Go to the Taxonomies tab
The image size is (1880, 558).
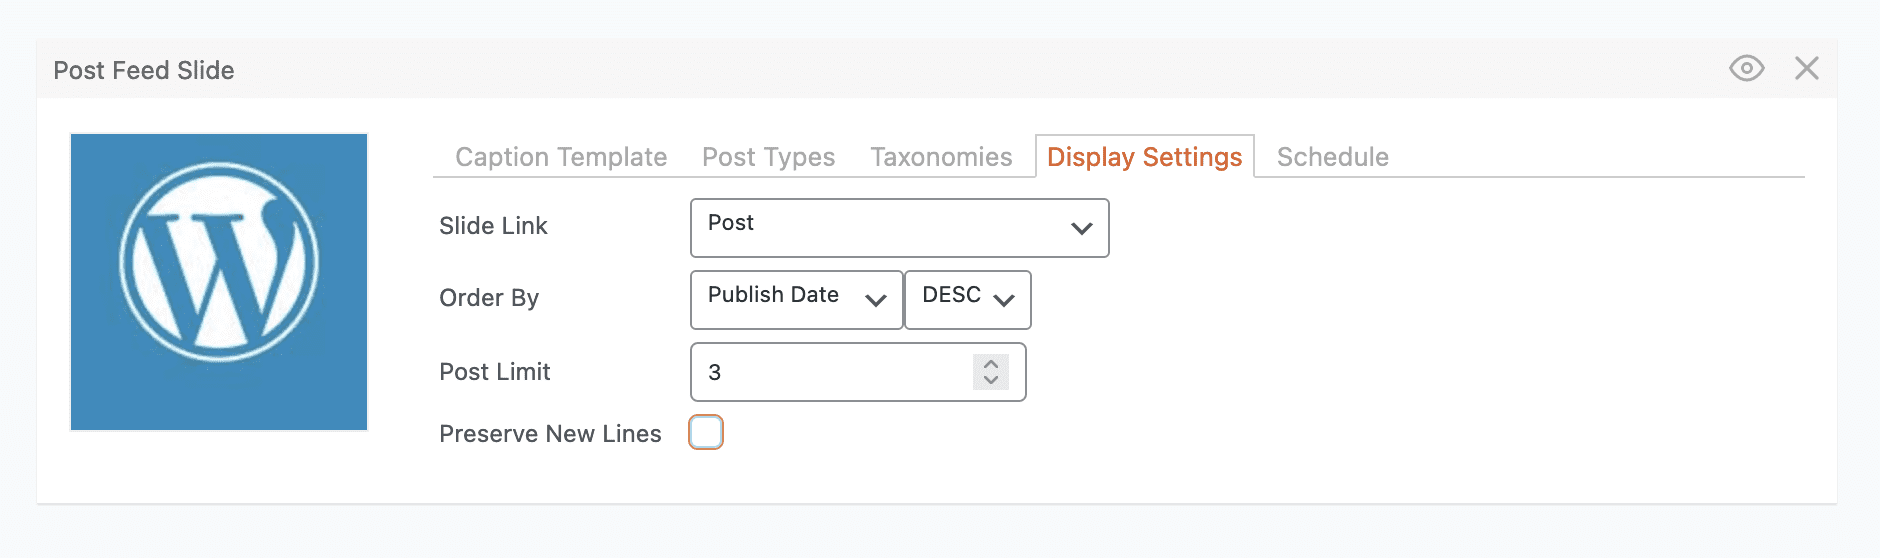coord(941,157)
